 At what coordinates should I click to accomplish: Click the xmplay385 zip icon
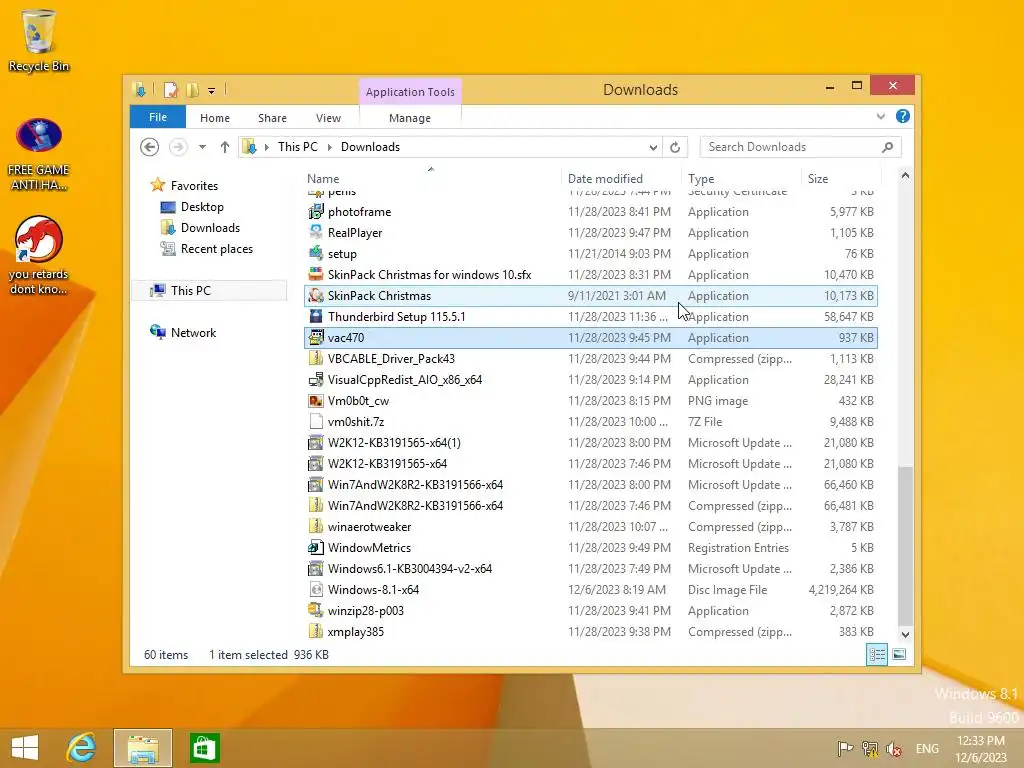[x=315, y=632]
